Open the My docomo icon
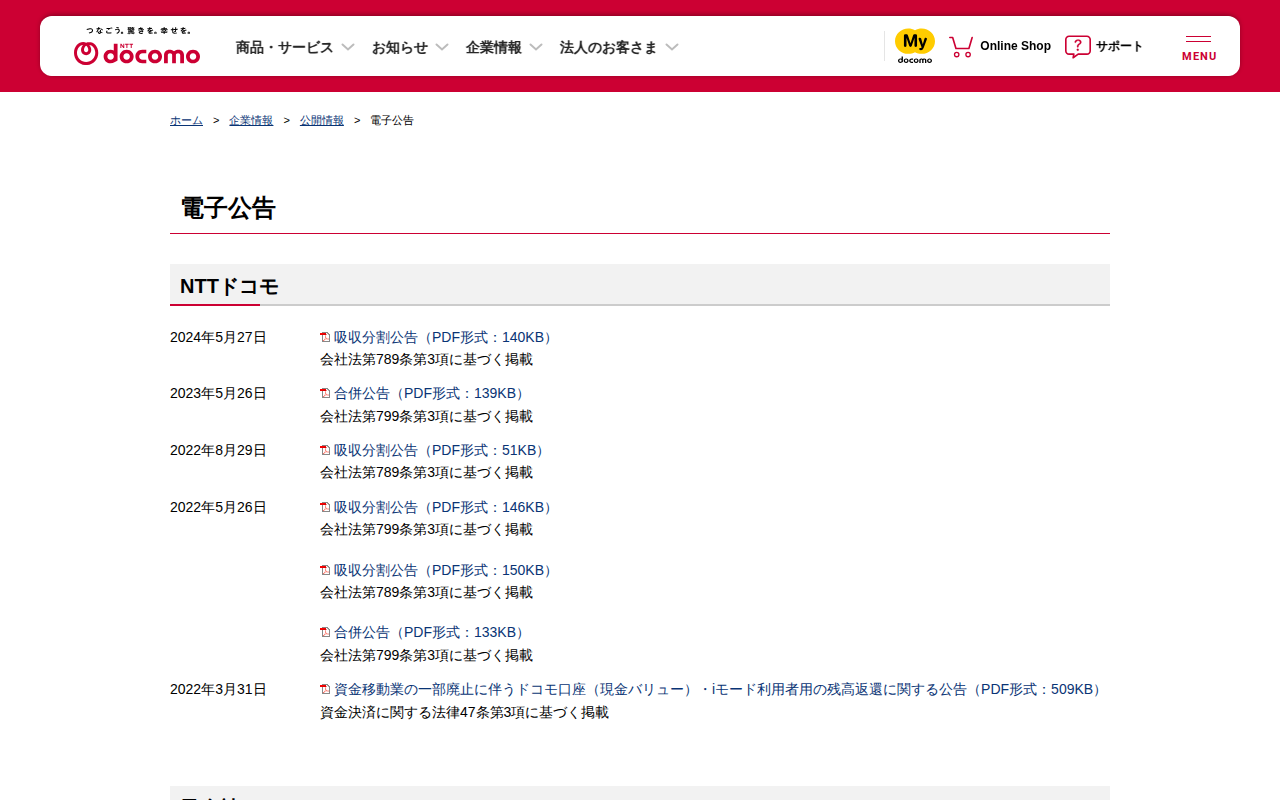Image resolution: width=1280 pixels, height=800 pixels. [x=914, y=46]
